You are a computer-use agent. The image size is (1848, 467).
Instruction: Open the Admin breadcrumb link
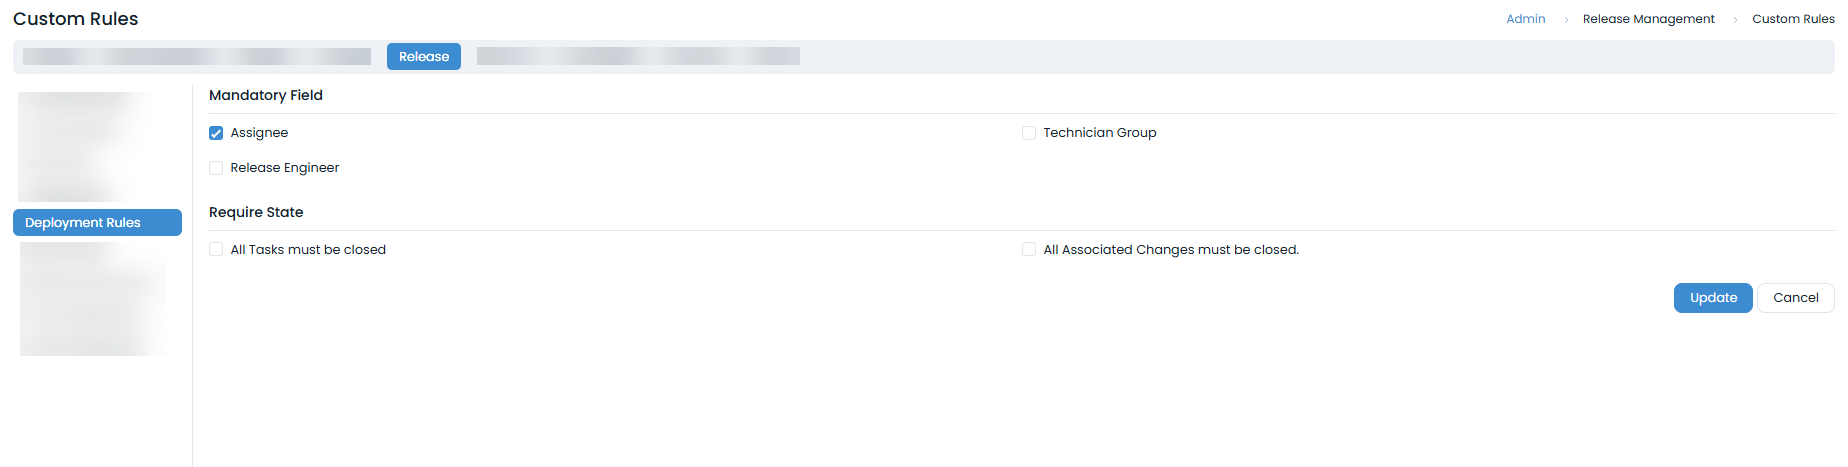click(x=1525, y=19)
